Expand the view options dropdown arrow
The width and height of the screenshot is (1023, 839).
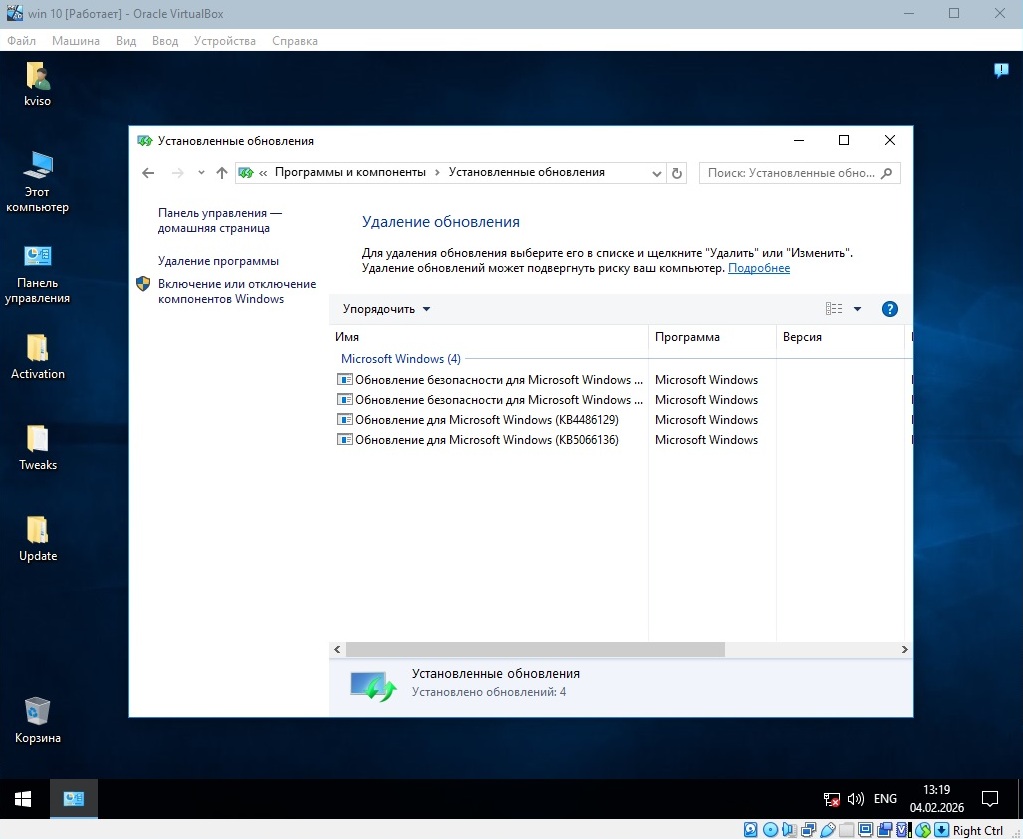coord(857,309)
